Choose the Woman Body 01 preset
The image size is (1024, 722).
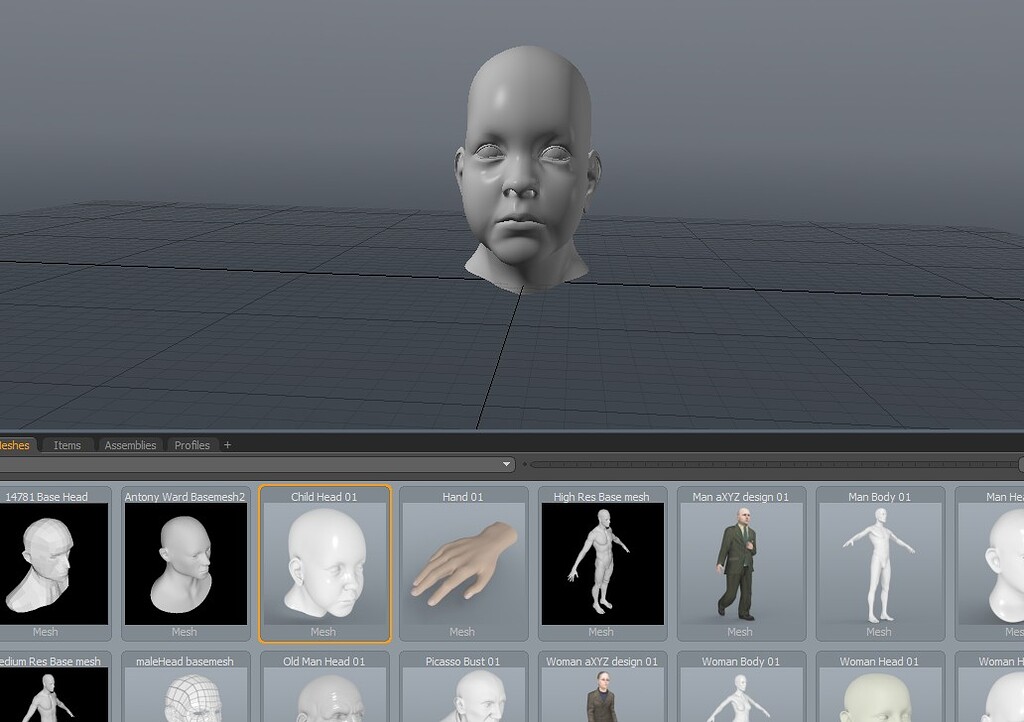pos(740,695)
